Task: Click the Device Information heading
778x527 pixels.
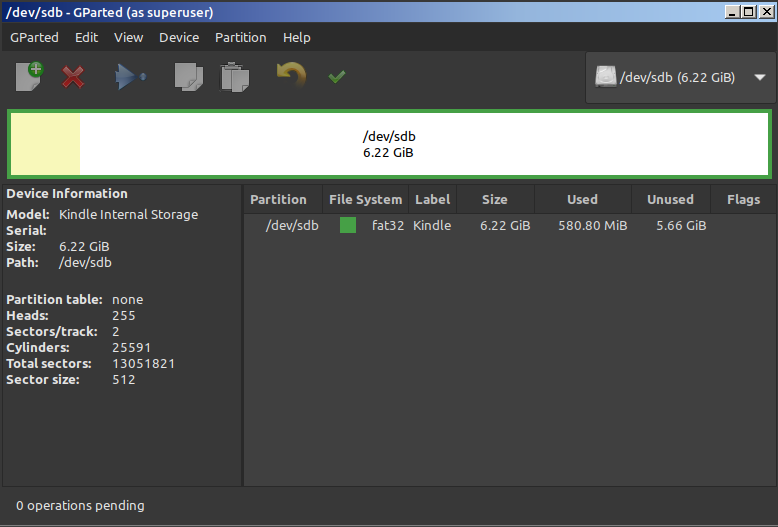Action: coord(67,194)
